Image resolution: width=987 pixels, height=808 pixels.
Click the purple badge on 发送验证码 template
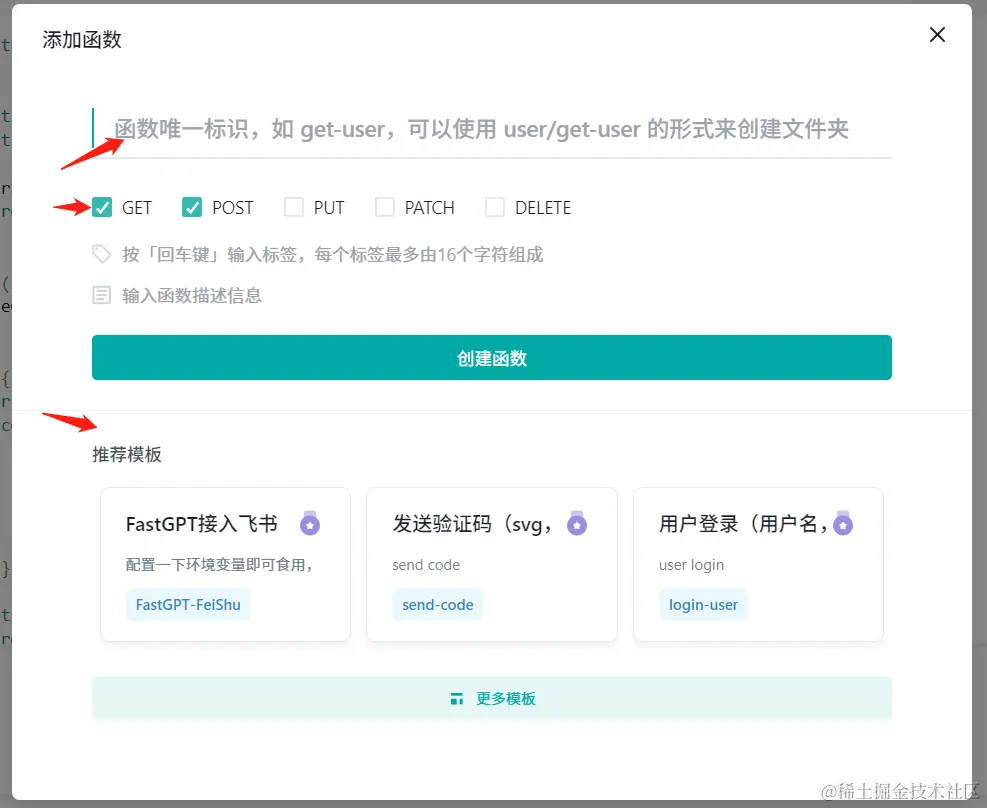click(577, 522)
